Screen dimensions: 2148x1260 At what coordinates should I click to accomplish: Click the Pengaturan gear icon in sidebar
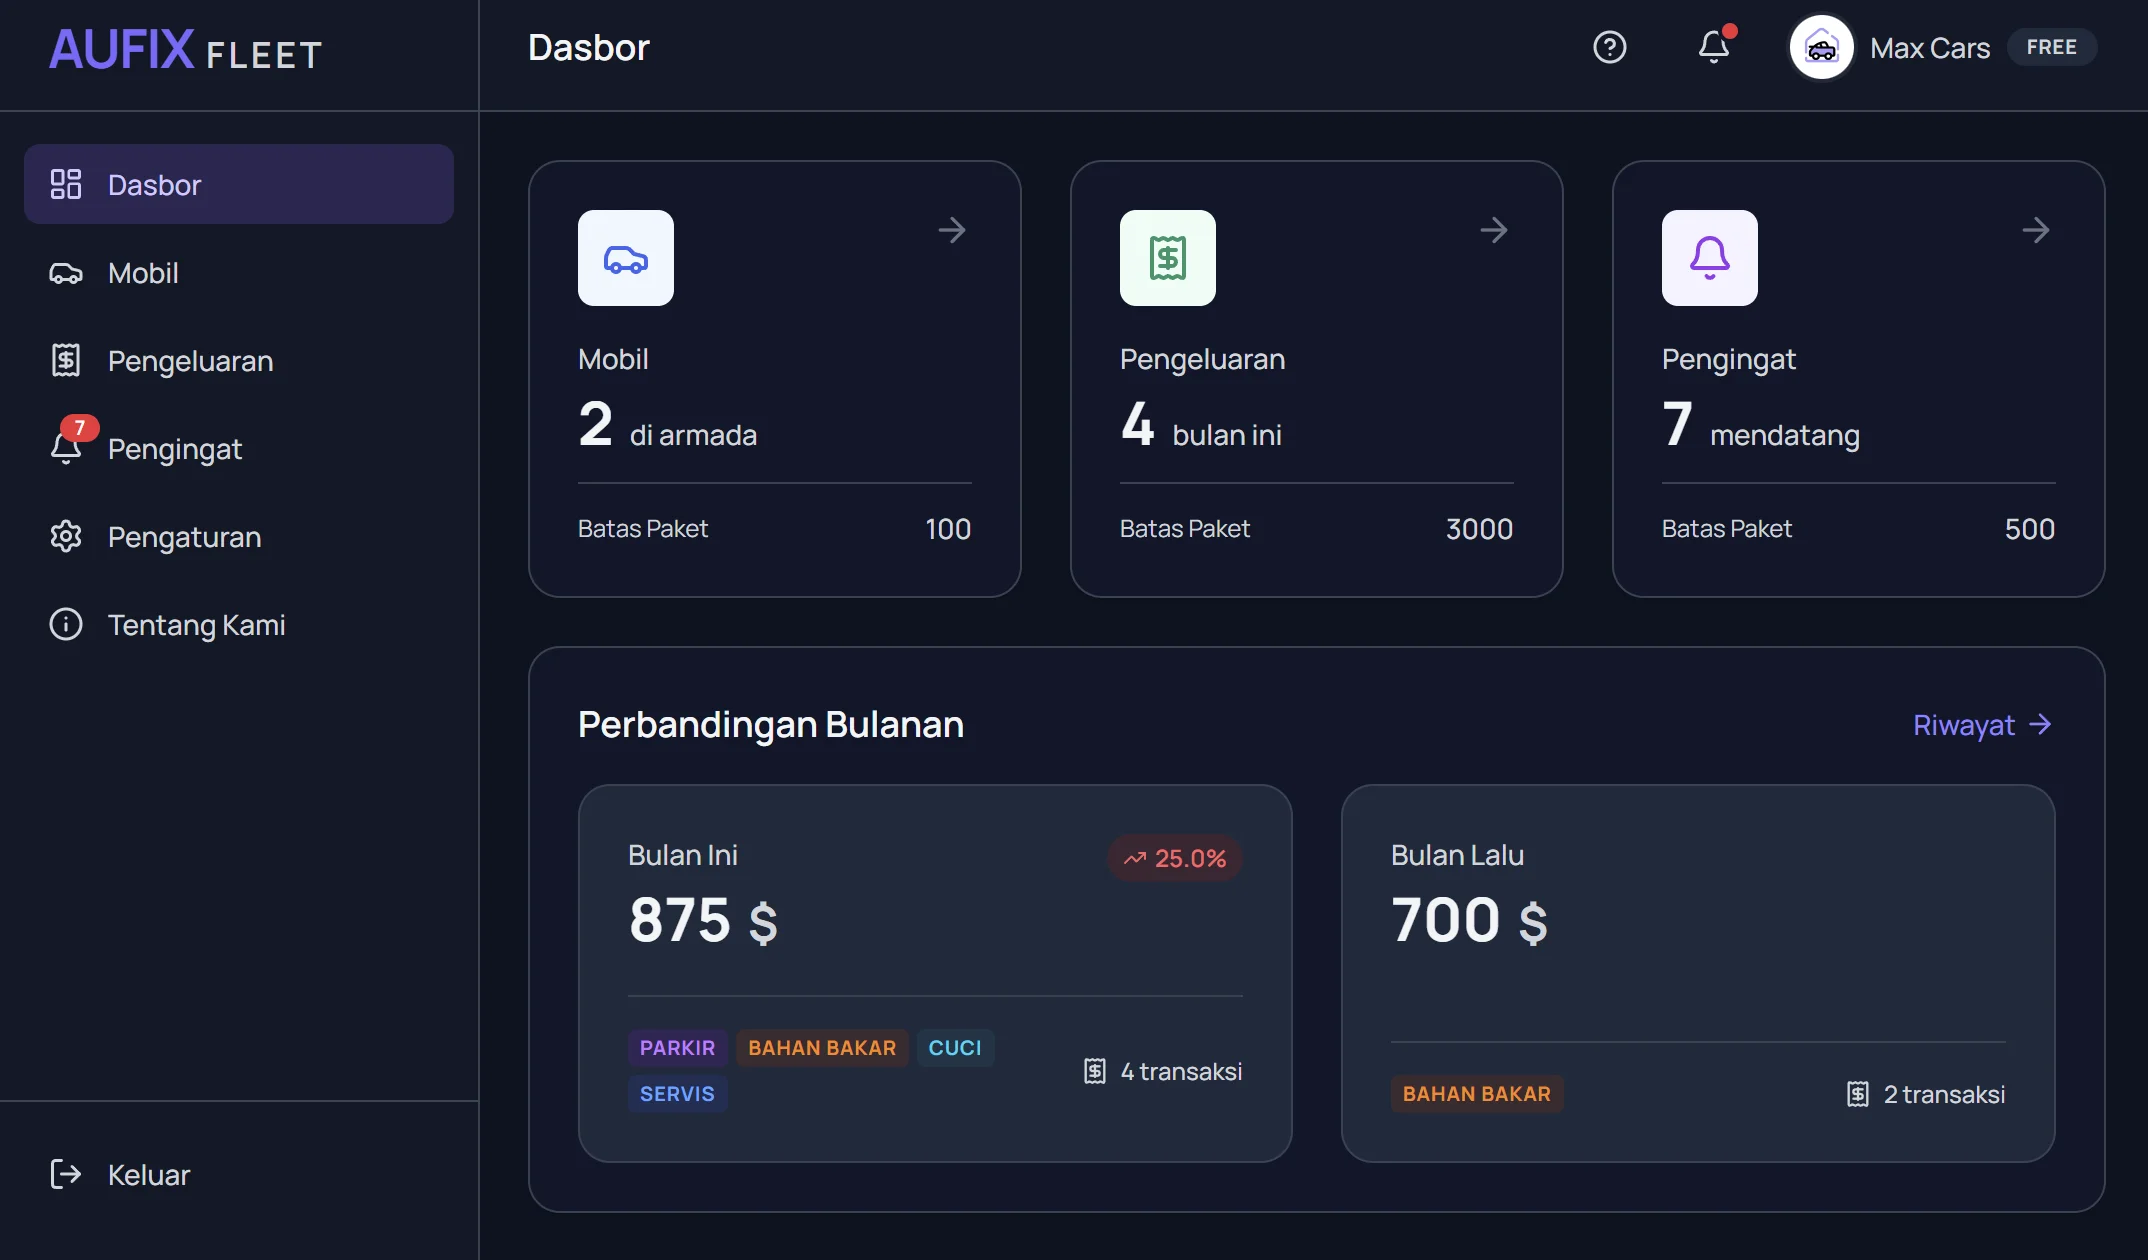click(x=66, y=536)
